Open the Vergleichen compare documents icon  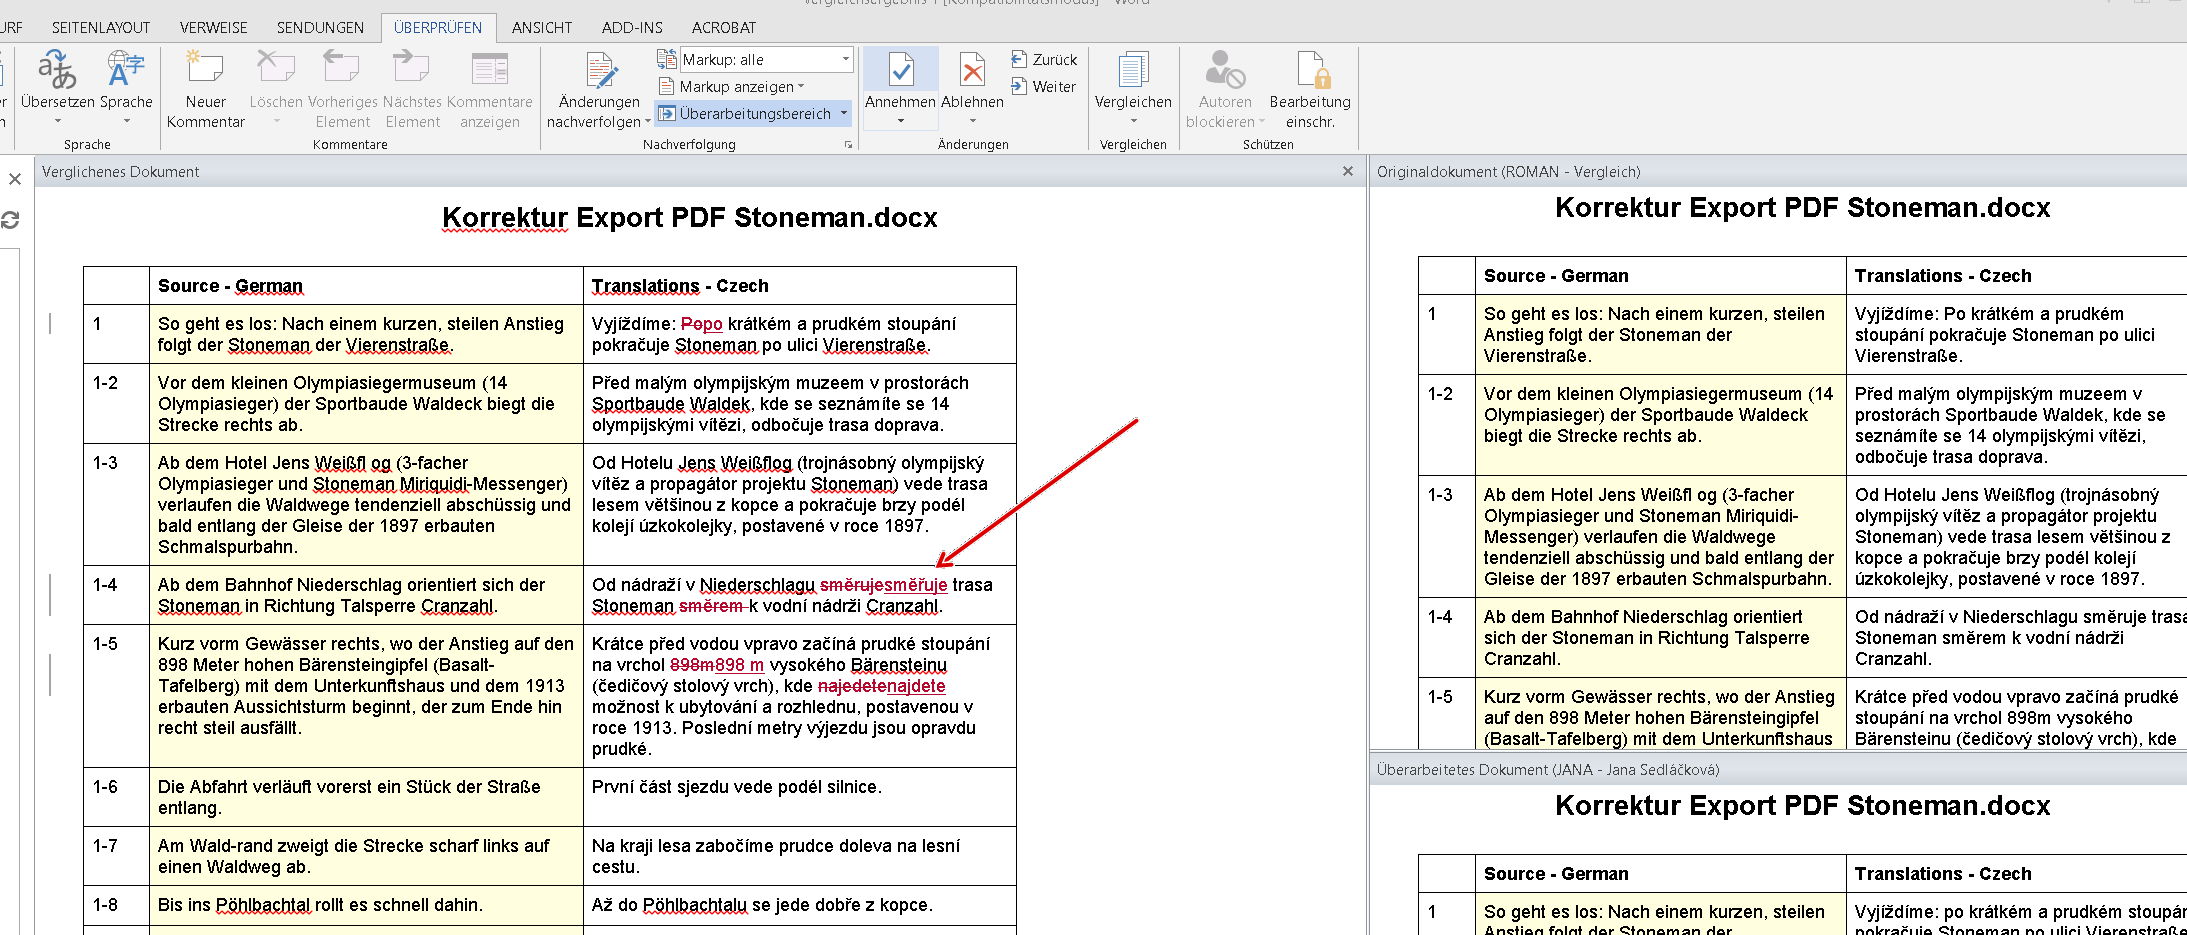1133,72
